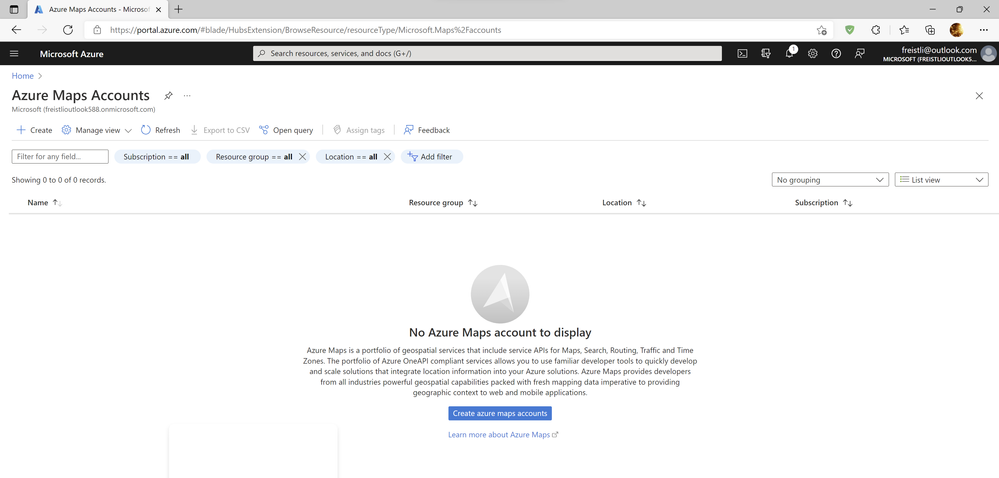The image size is (999, 478).
Task: Go back in the browser
Action: tap(17, 29)
